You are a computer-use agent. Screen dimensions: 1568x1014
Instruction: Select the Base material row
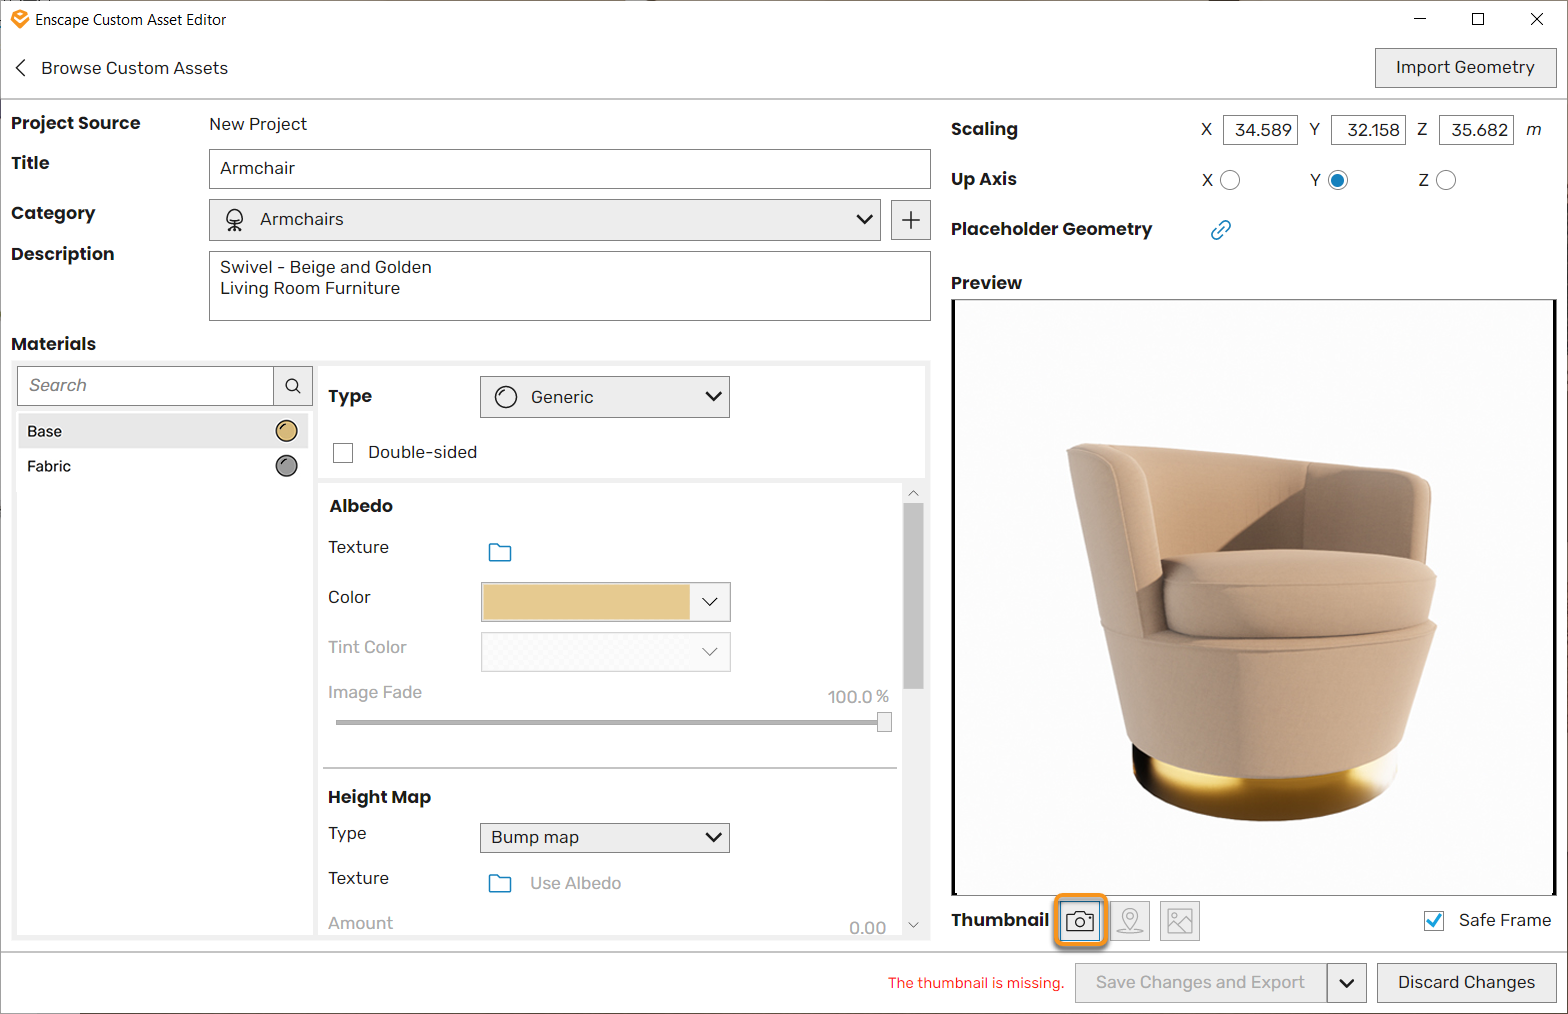[163, 431]
